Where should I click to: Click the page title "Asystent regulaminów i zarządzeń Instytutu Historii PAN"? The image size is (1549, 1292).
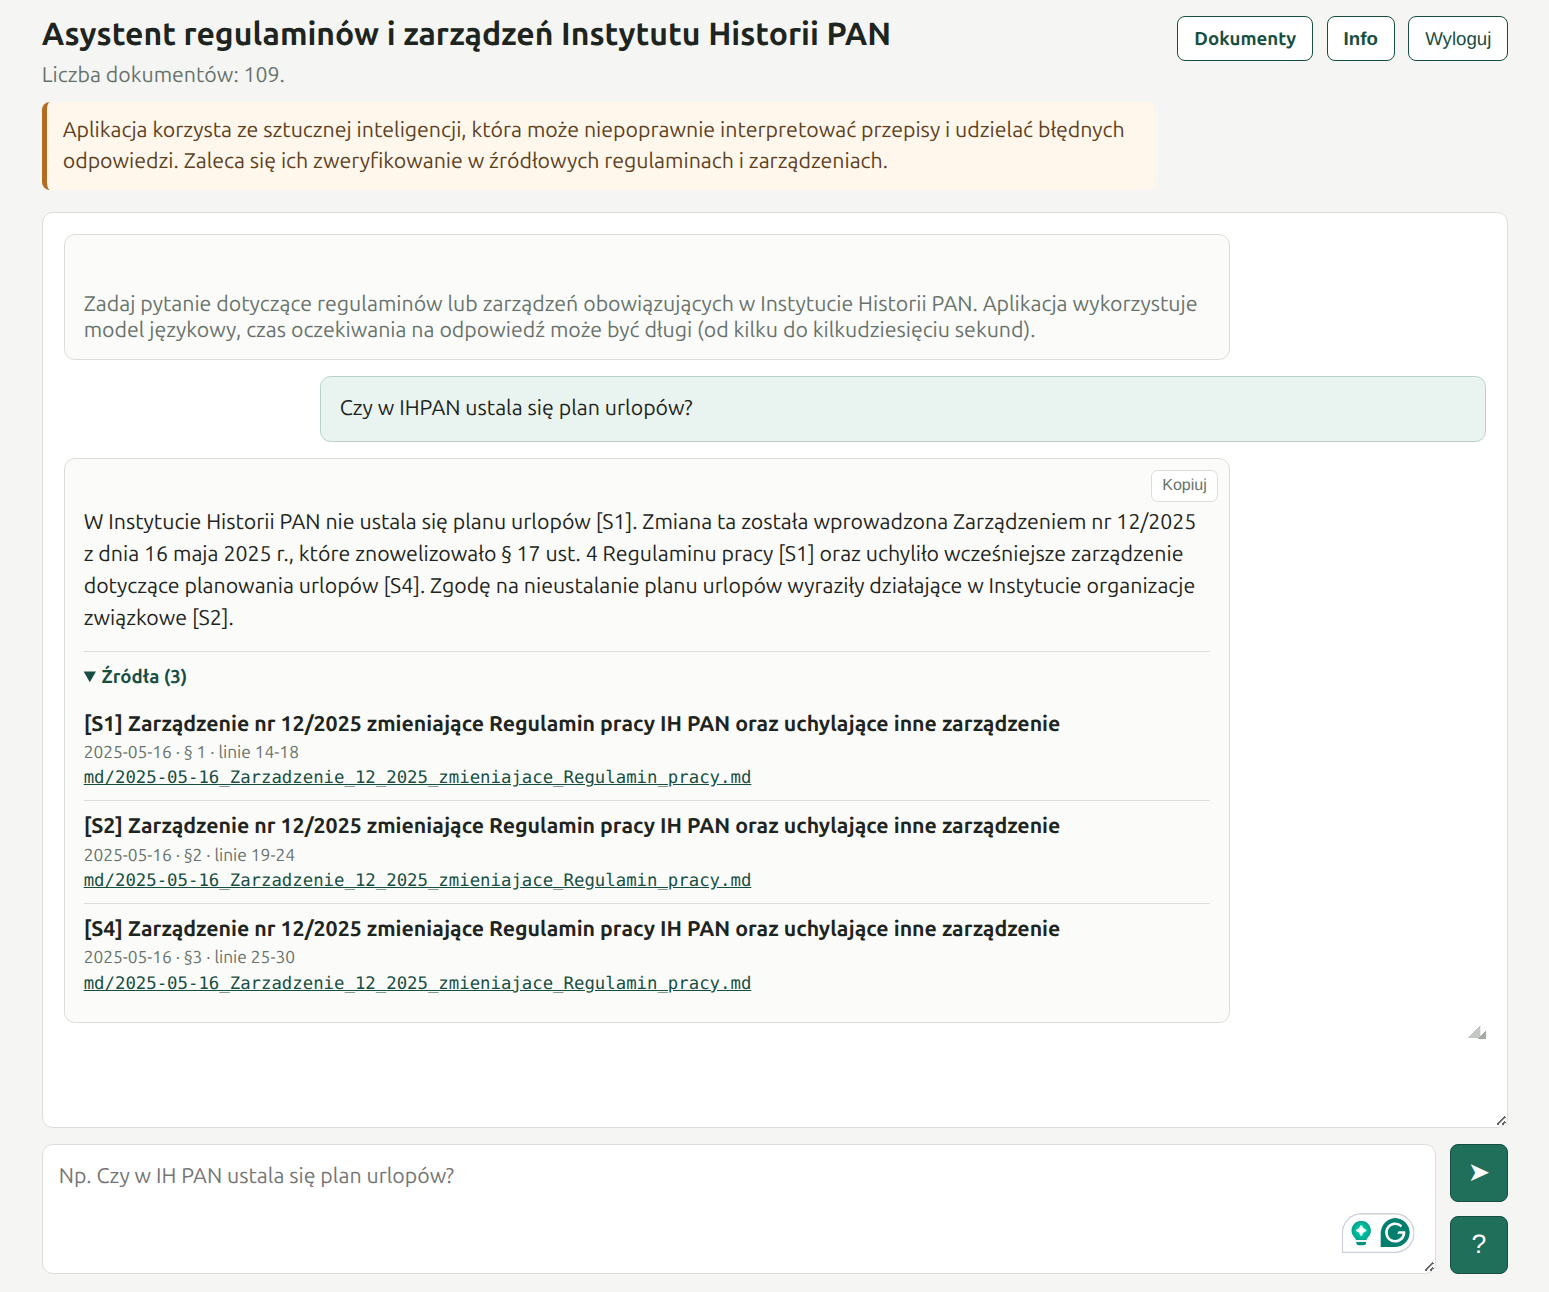point(466,35)
